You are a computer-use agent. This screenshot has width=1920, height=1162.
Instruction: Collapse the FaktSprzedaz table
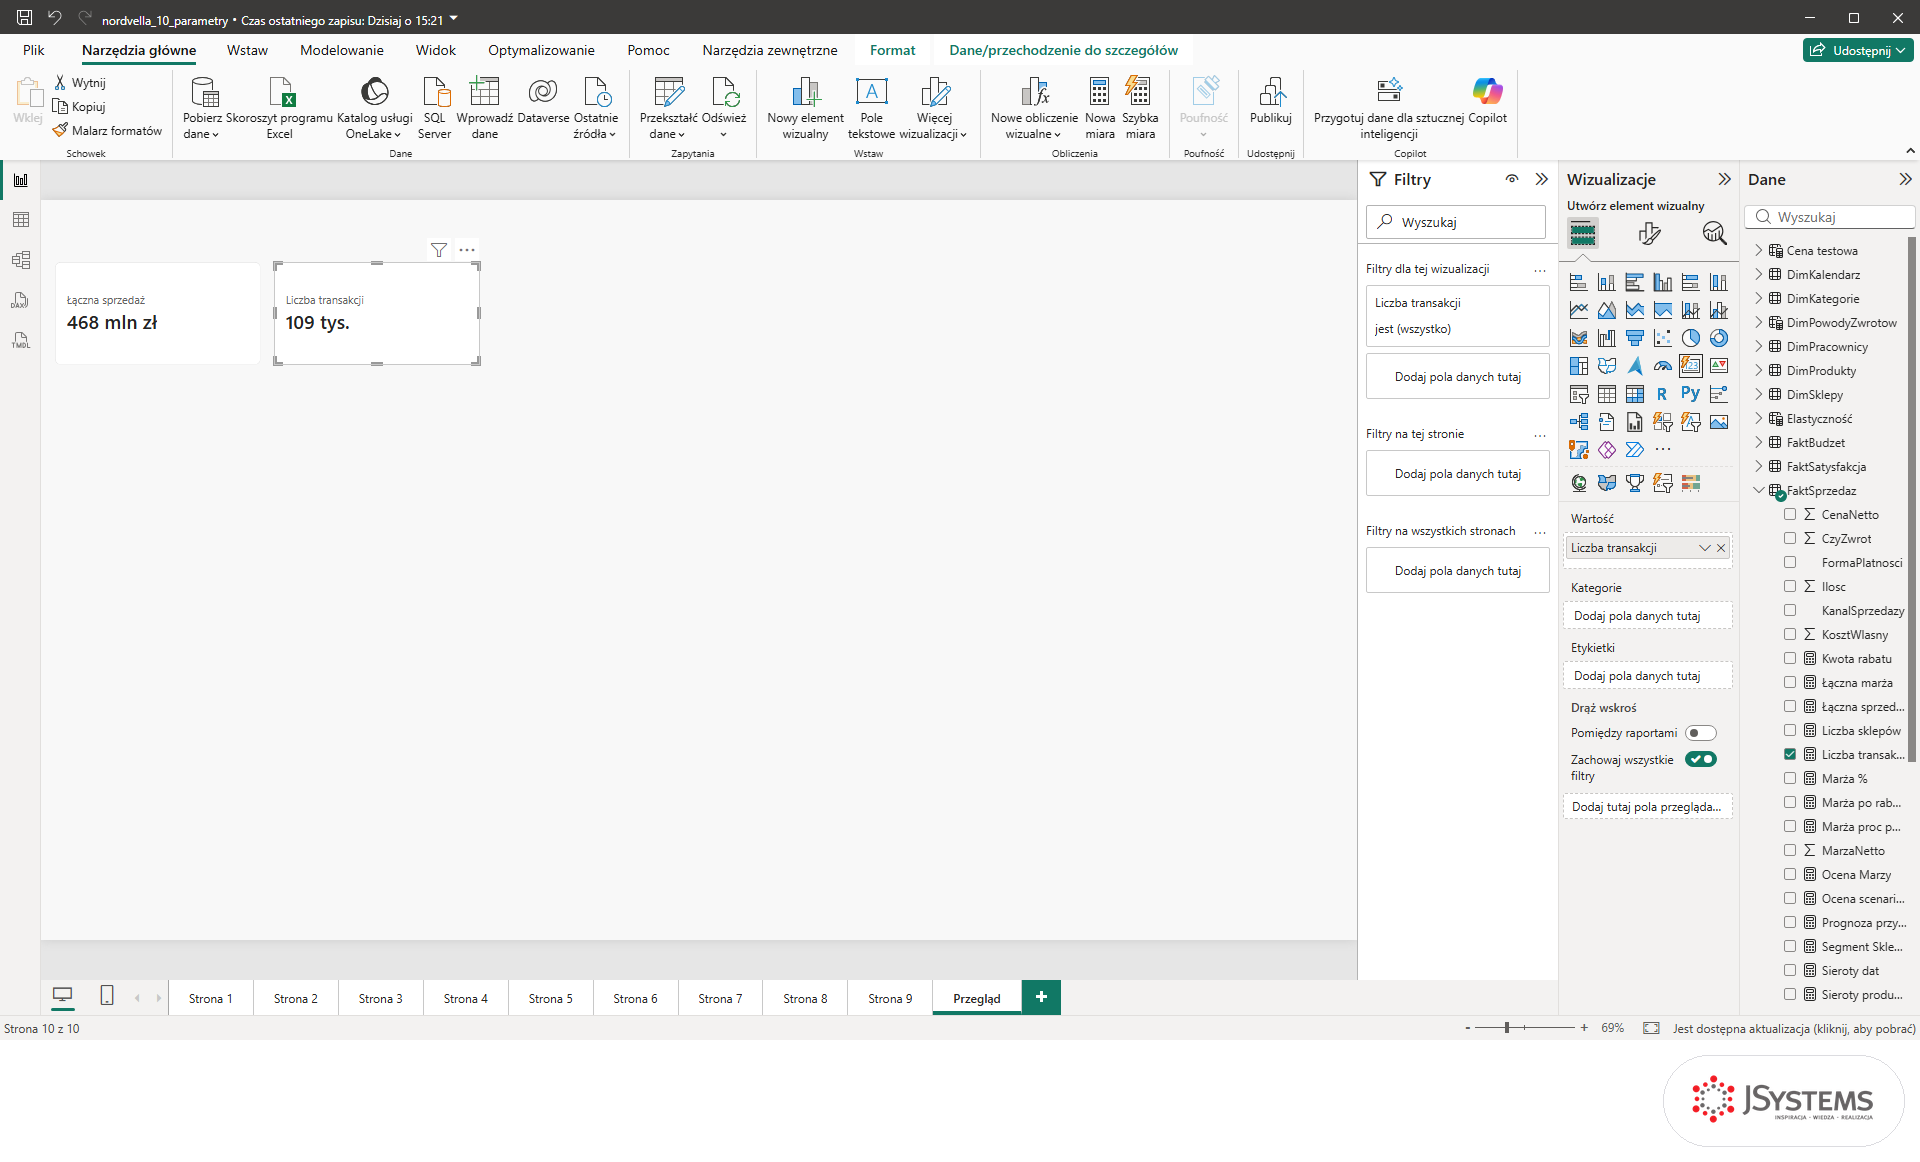tap(1759, 490)
